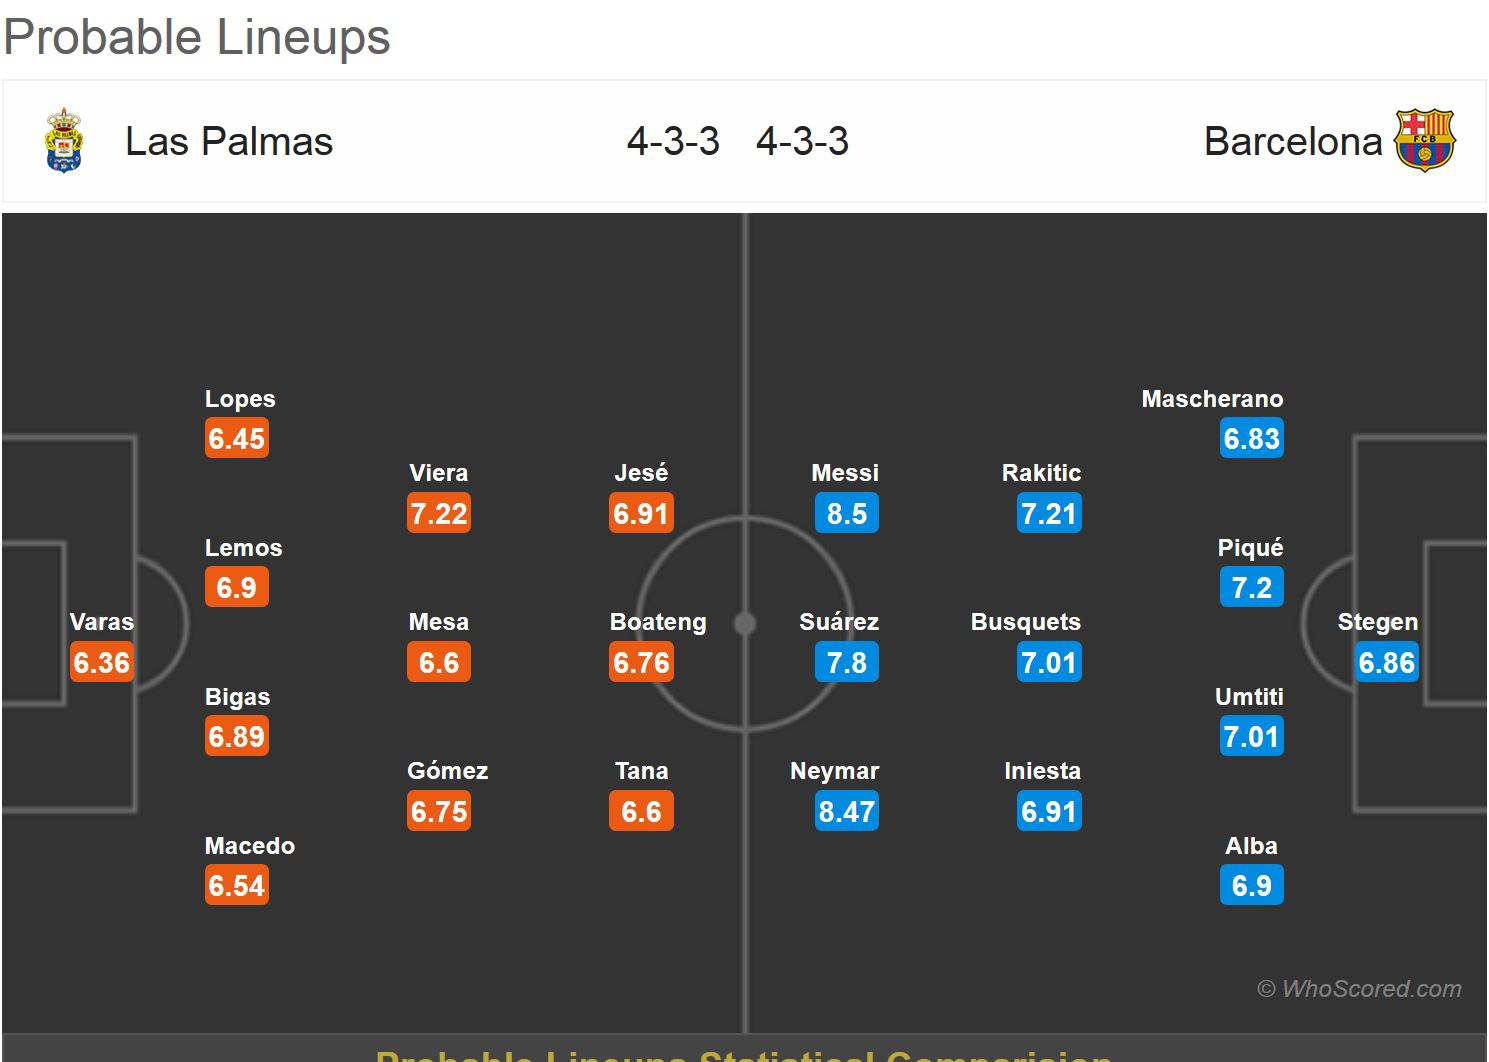This screenshot has height=1062, width=1489.
Task: Click Mascherano's player name
Action: click(1212, 399)
